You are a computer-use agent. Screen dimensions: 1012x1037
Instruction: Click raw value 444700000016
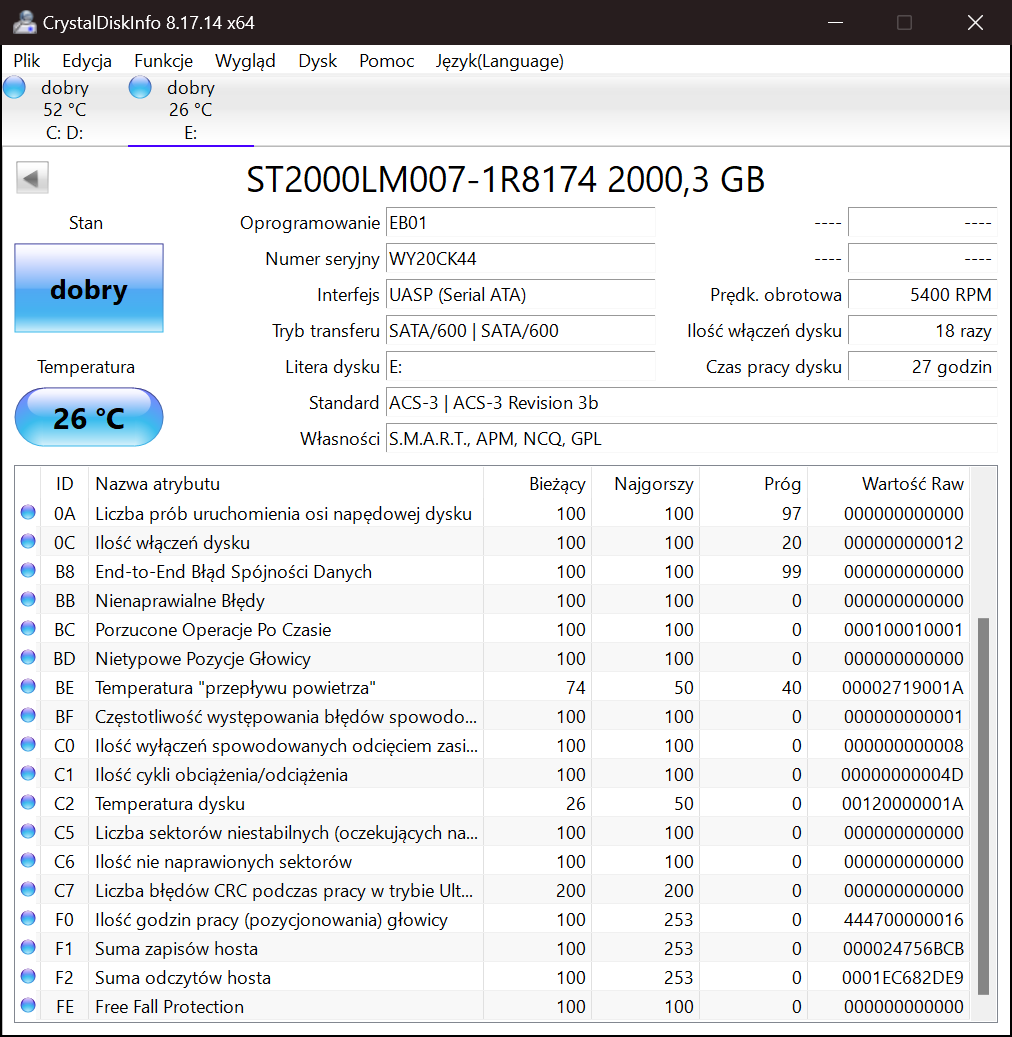pos(903,919)
